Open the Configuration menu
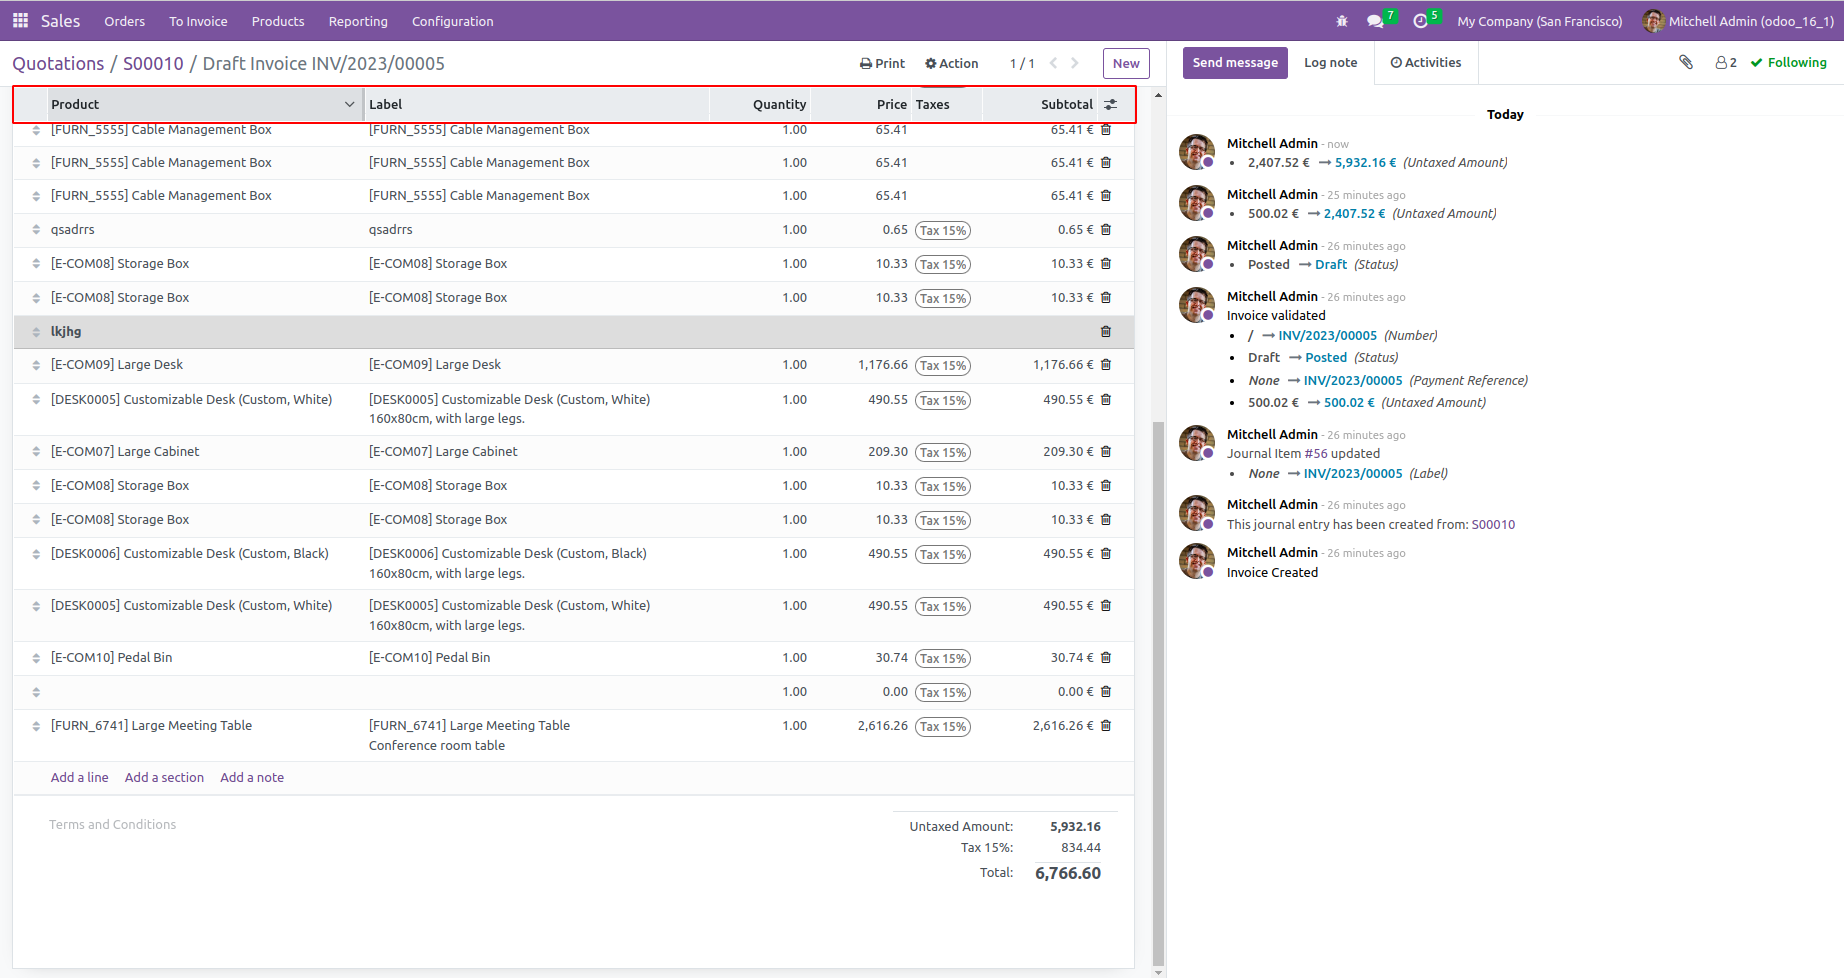Image resolution: width=1844 pixels, height=978 pixels. pyautogui.click(x=452, y=21)
